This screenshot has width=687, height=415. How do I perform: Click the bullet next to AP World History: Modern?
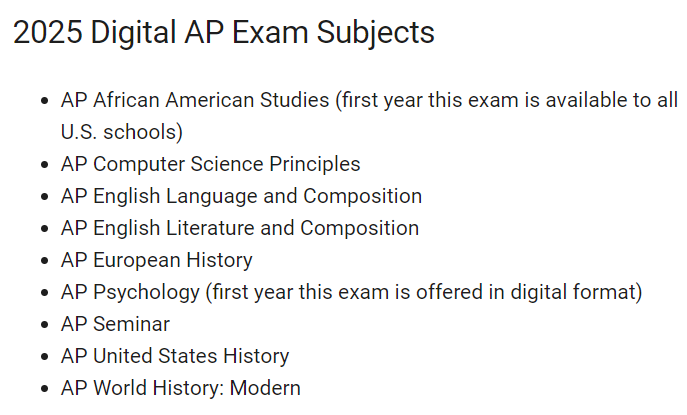(44, 389)
